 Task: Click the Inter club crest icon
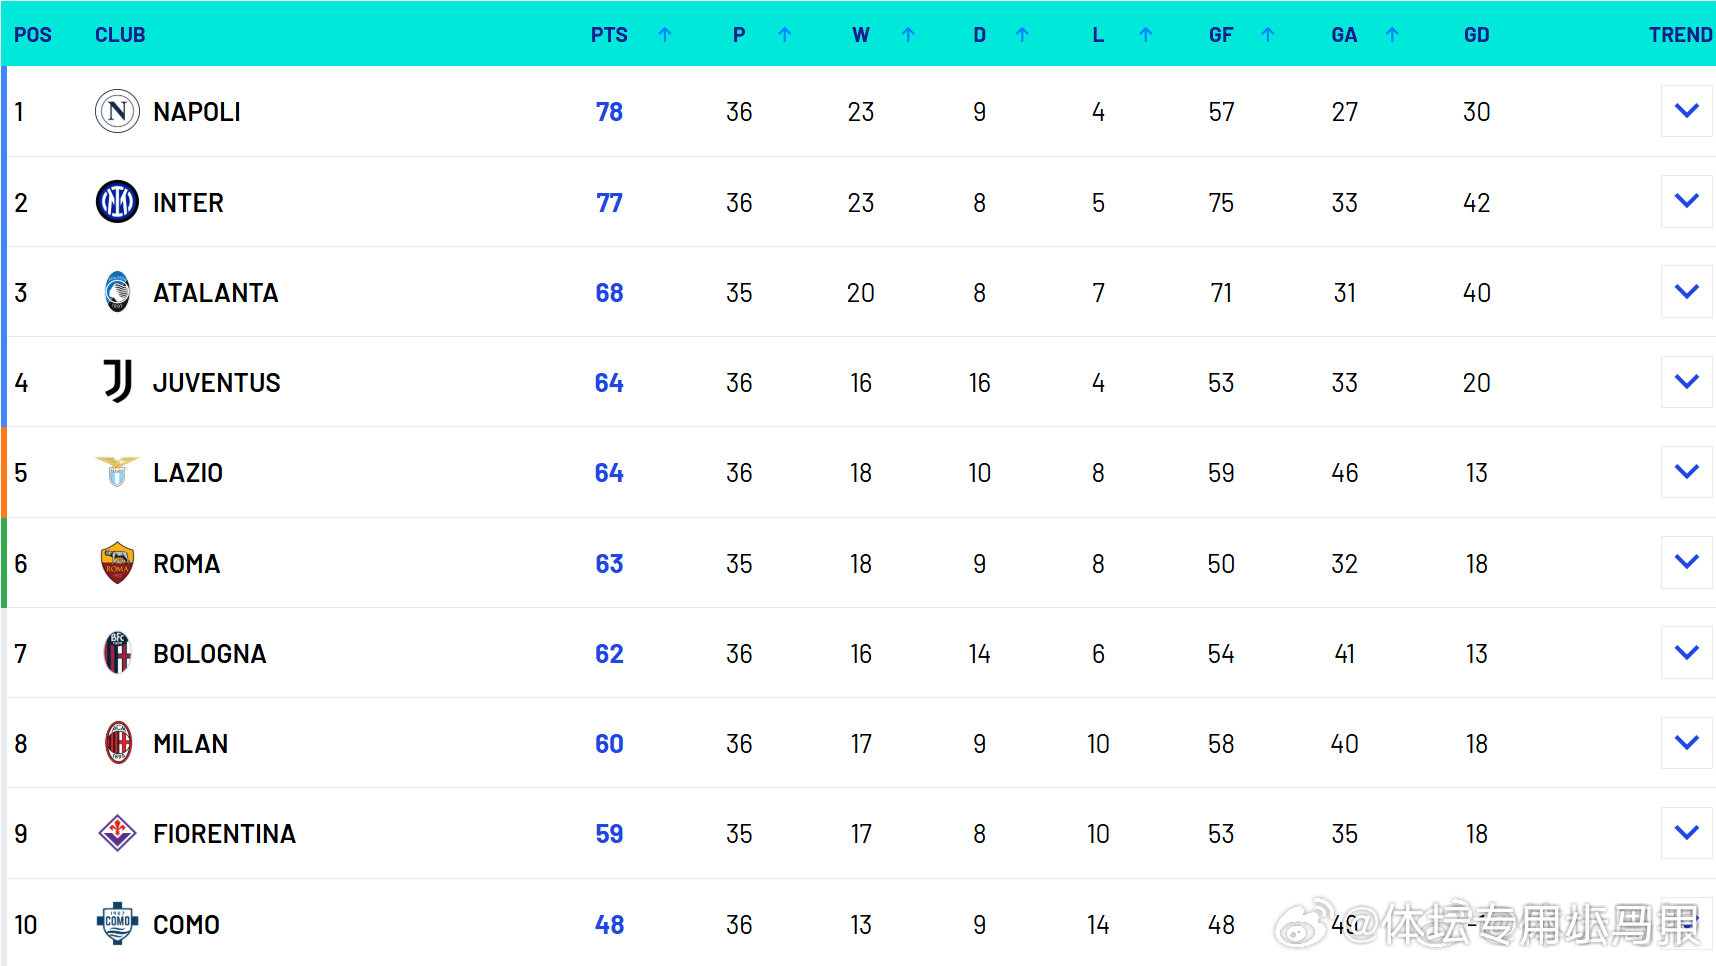click(x=117, y=202)
